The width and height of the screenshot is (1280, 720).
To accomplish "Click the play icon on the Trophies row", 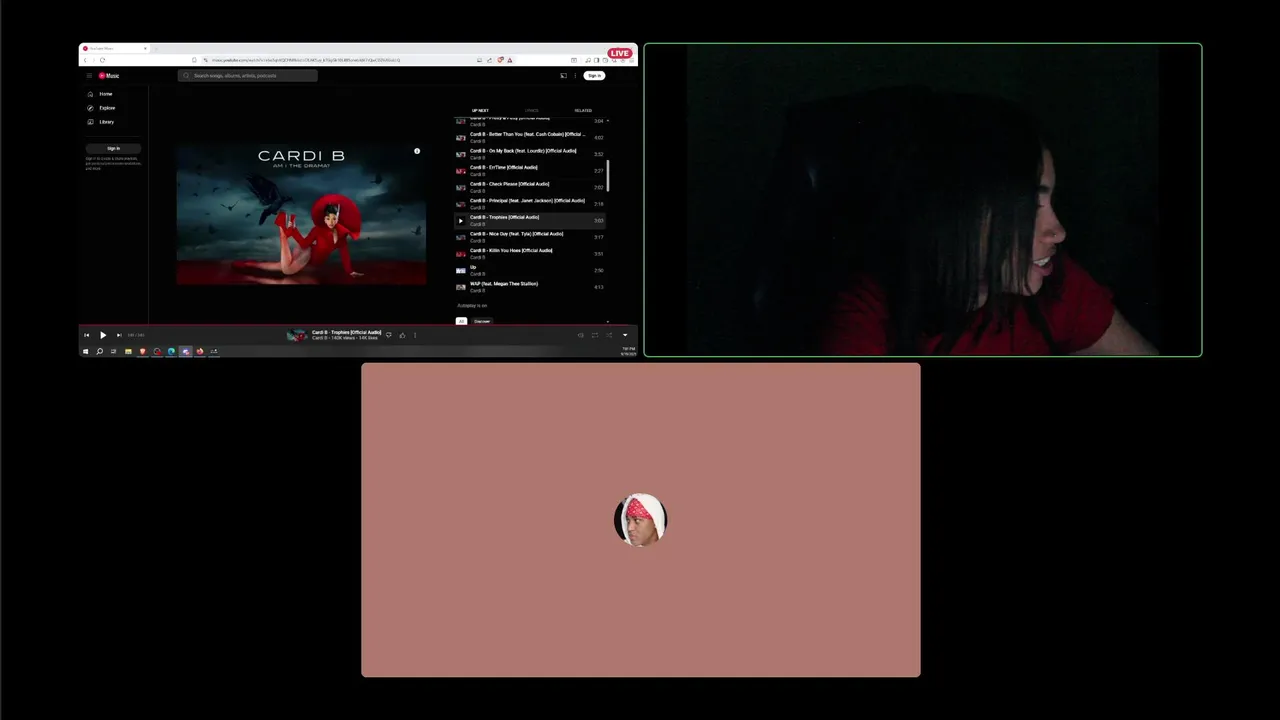I will click(461, 221).
